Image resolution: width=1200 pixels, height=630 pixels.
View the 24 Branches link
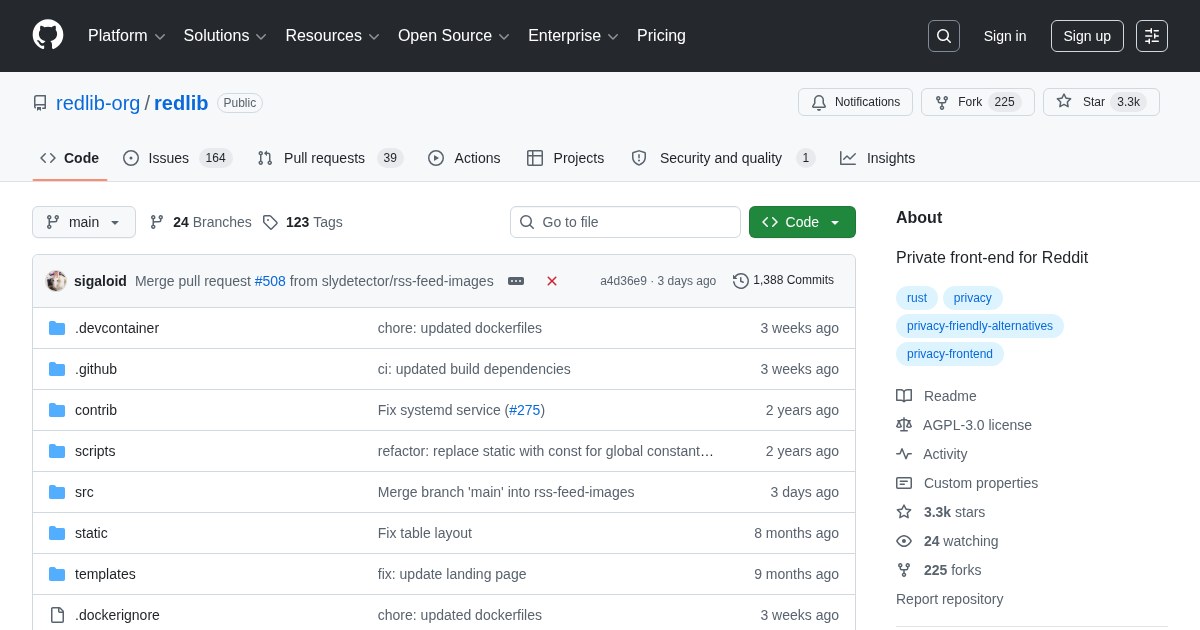click(x=200, y=222)
